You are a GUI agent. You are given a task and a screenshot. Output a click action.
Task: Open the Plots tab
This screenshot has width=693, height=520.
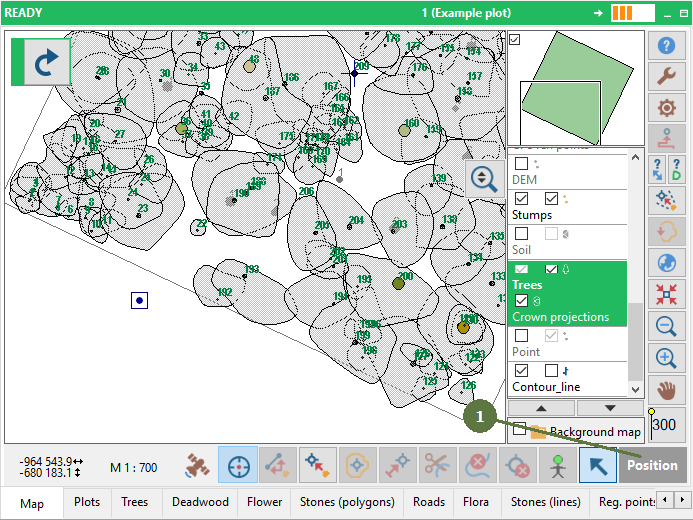pos(87,502)
